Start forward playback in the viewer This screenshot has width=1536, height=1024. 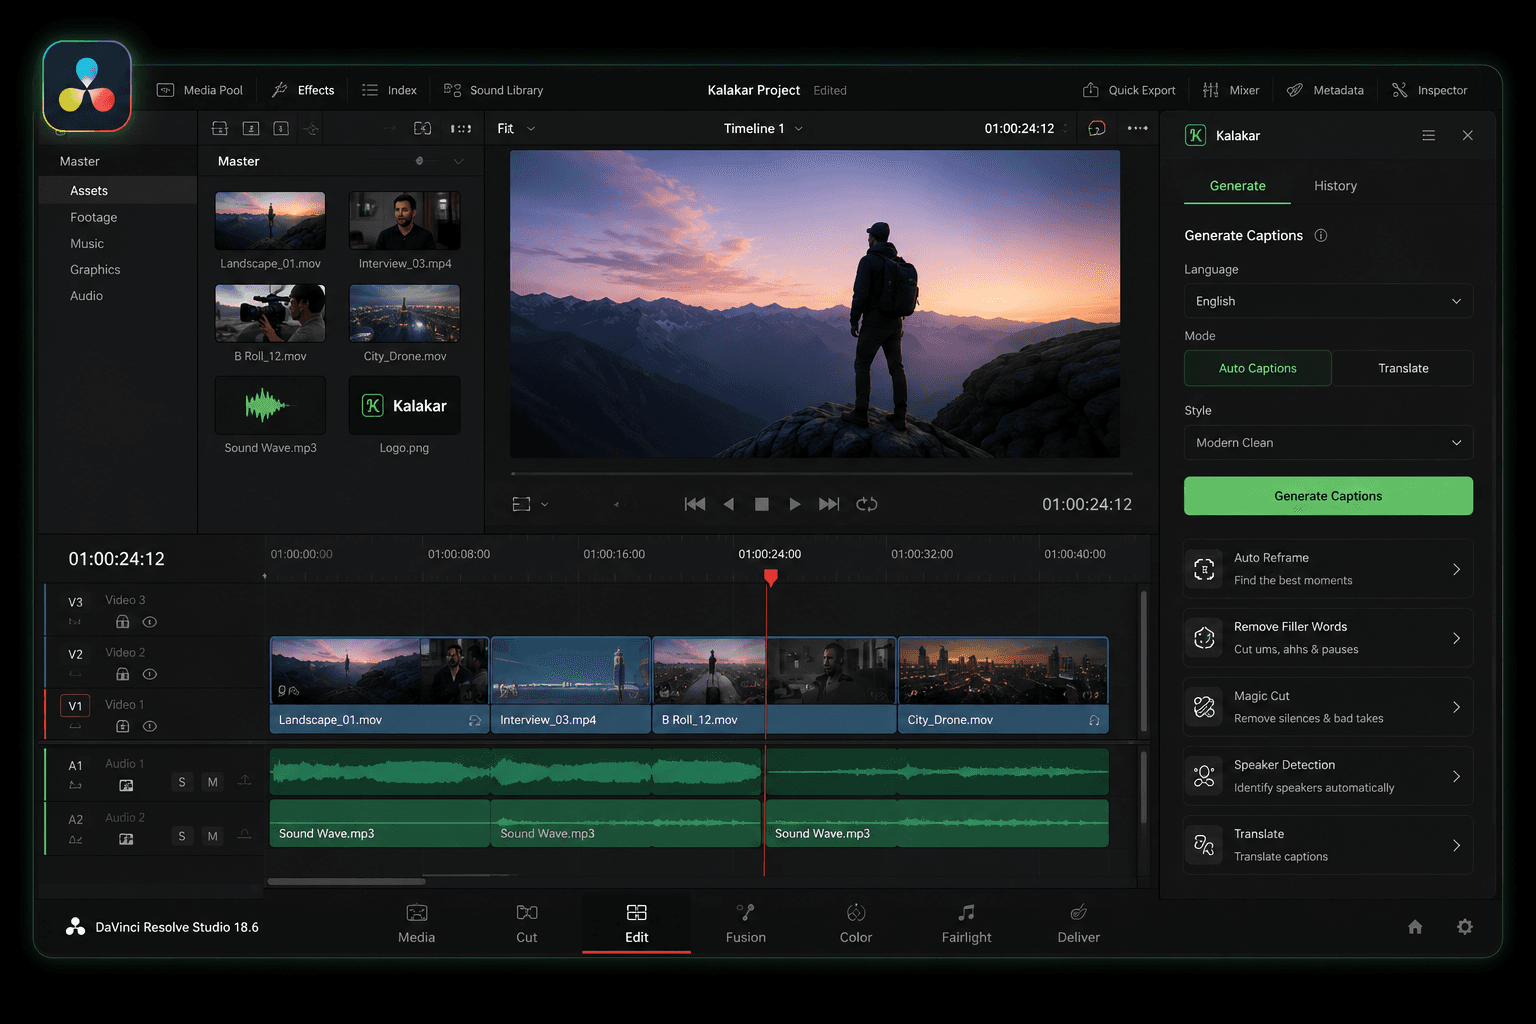795,504
